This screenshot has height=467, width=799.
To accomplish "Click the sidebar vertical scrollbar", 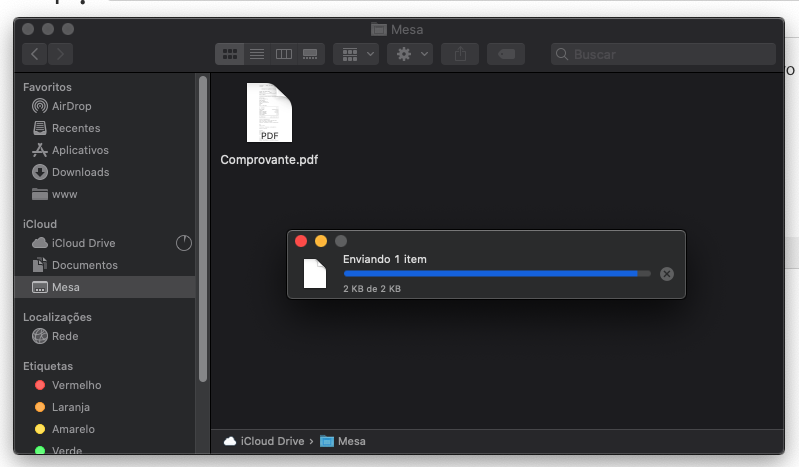I will [x=203, y=228].
